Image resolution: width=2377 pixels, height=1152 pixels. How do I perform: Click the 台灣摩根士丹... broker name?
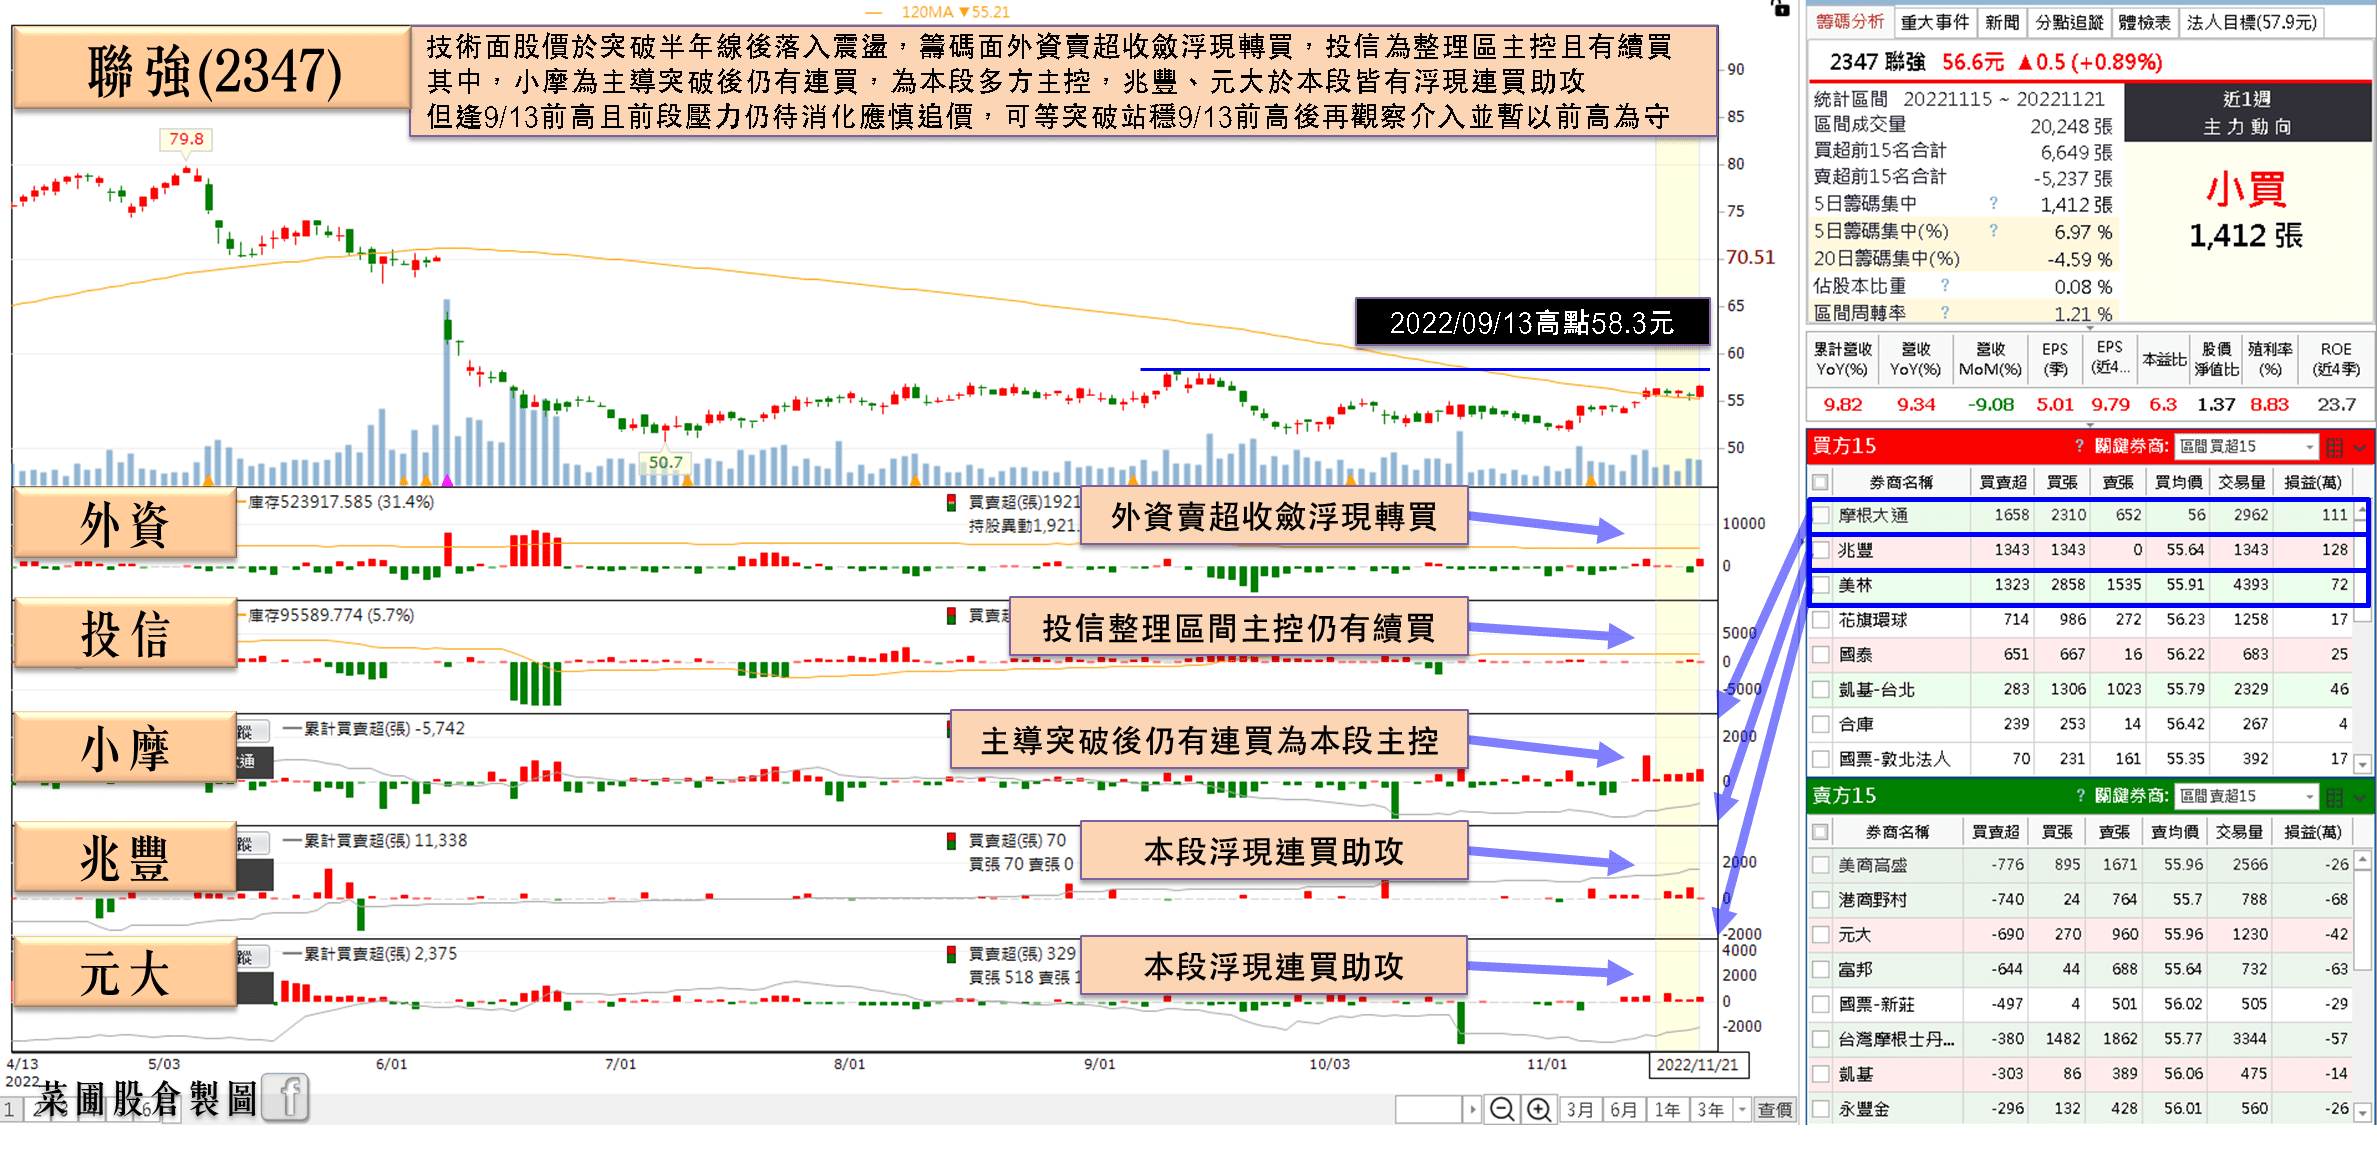tap(1895, 1039)
